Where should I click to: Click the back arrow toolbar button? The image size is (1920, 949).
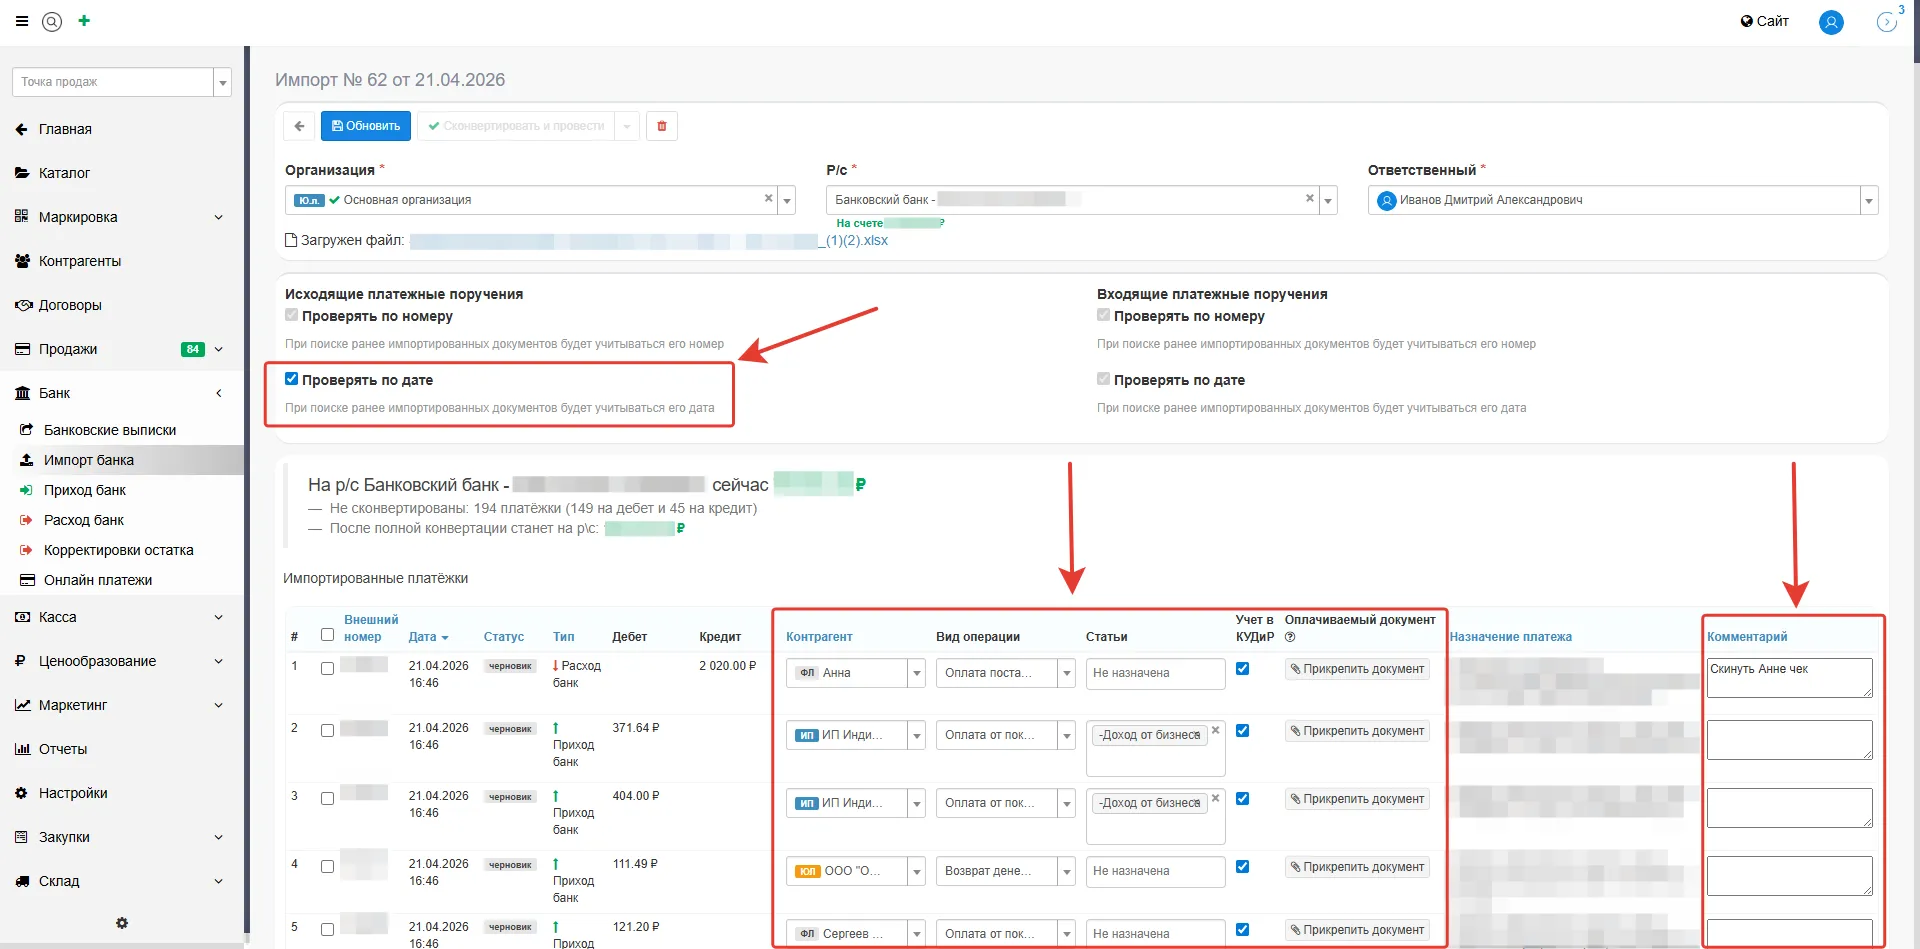(299, 126)
